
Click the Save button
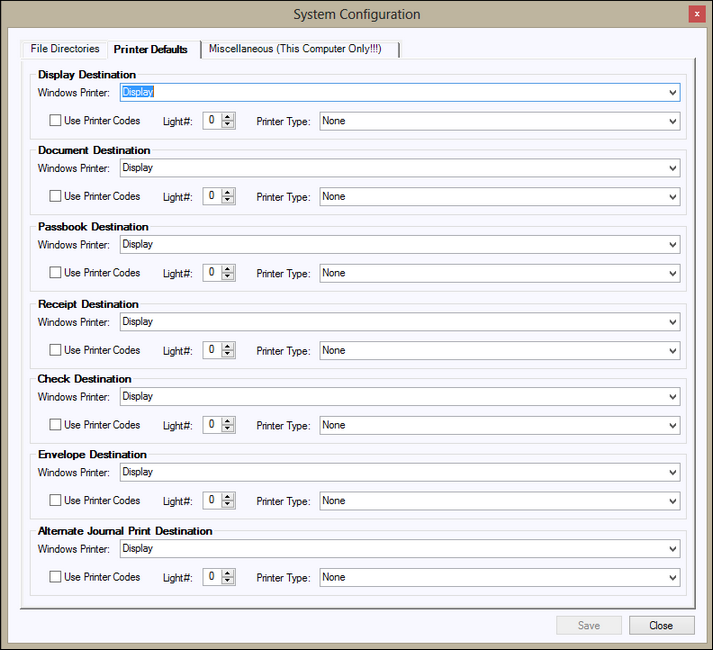coord(589,625)
